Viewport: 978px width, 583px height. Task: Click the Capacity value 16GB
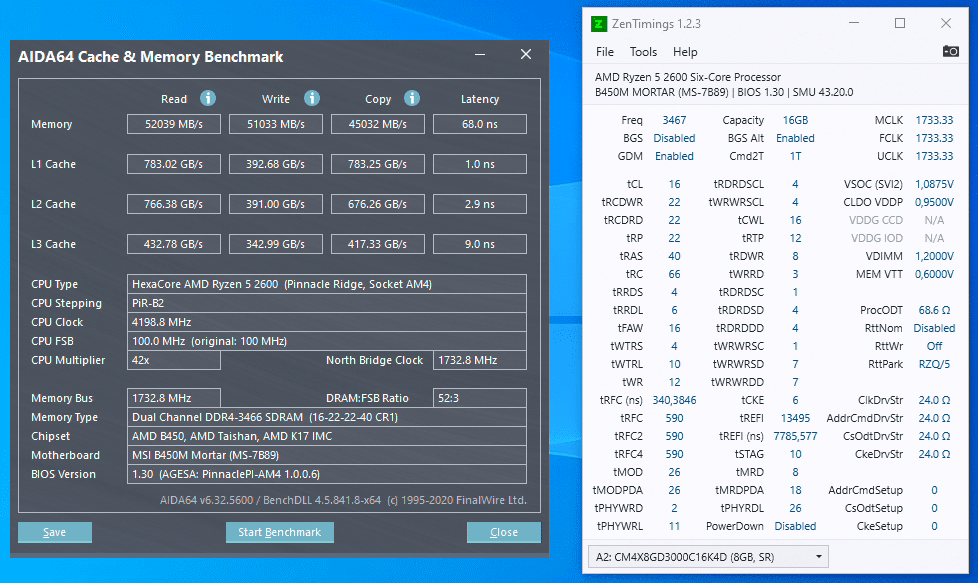pyautogui.click(x=795, y=120)
